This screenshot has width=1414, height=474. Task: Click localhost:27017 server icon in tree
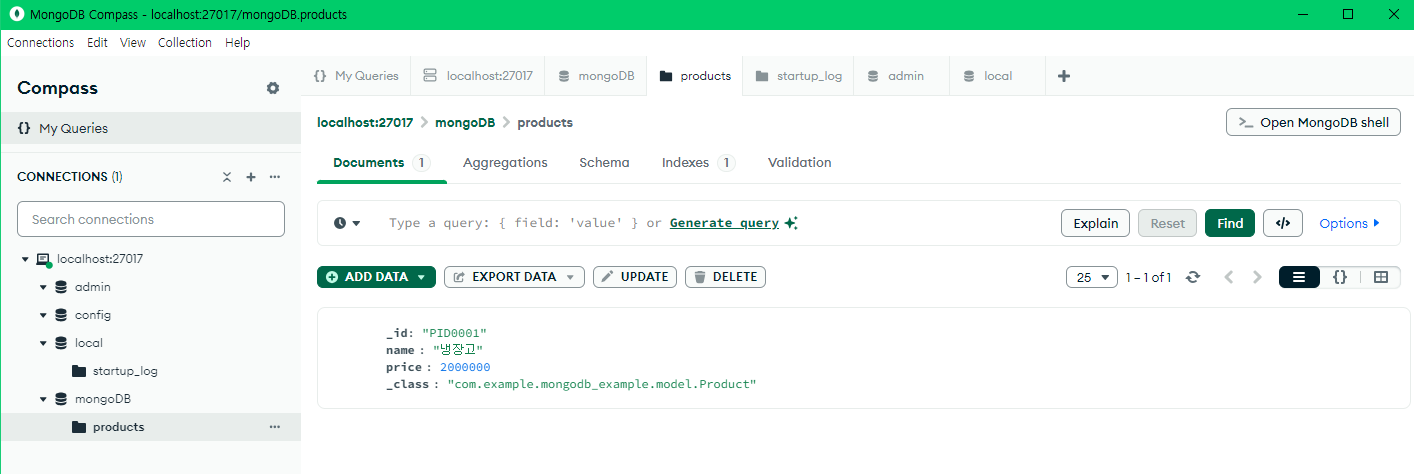point(44,259)
